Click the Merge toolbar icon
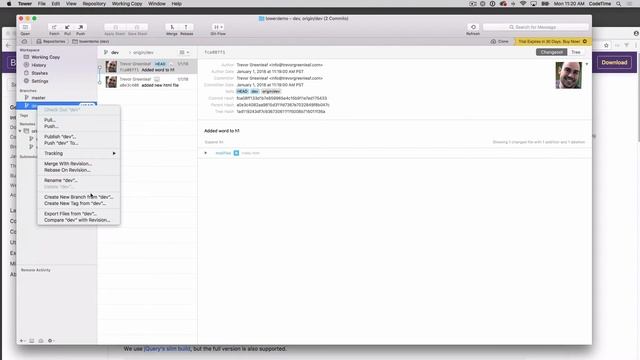Screen dimensions: 640x360 point(172,27)
